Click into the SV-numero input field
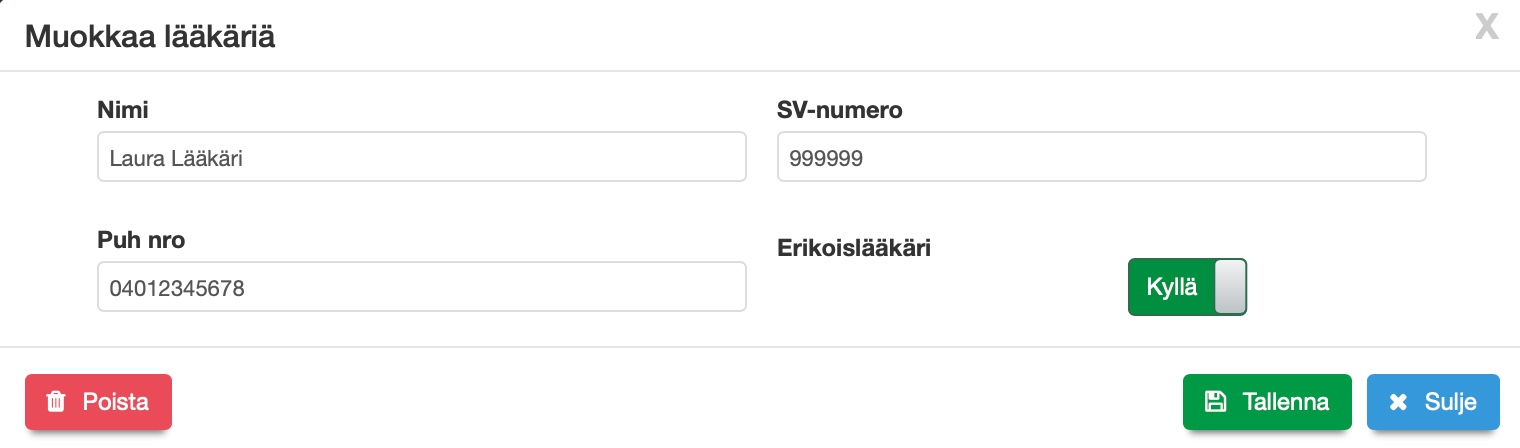Viewport: 1520px width, 448px height. click(x=1101, y=157)
